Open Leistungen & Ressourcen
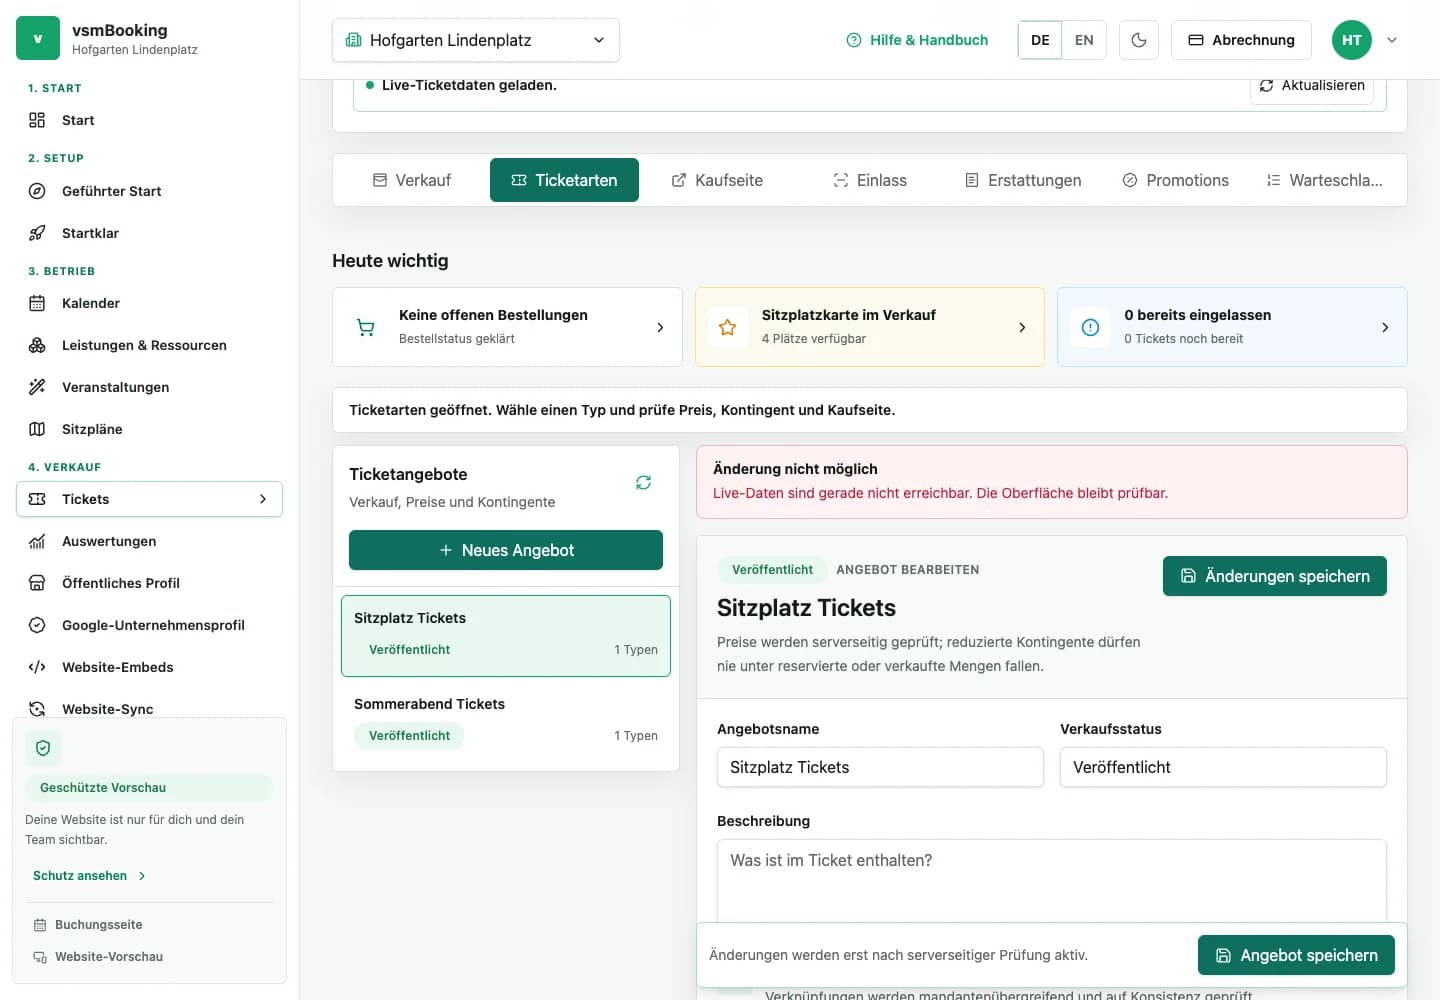This screenshot has height=1000, width=1440. pyautogui.click(x=149, y=345)
